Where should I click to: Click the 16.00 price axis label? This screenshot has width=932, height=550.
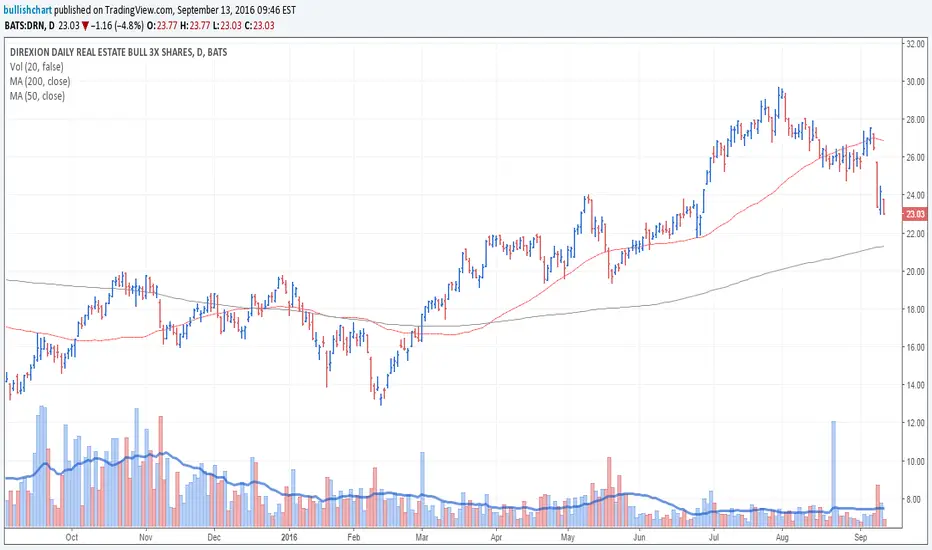click(x=915, y=347)
